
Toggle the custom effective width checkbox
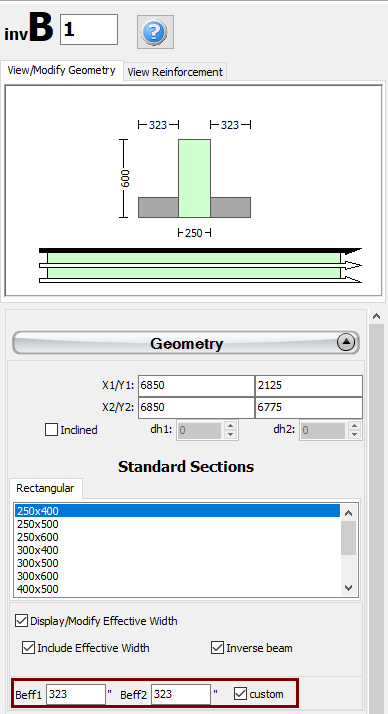coord(240,694)
